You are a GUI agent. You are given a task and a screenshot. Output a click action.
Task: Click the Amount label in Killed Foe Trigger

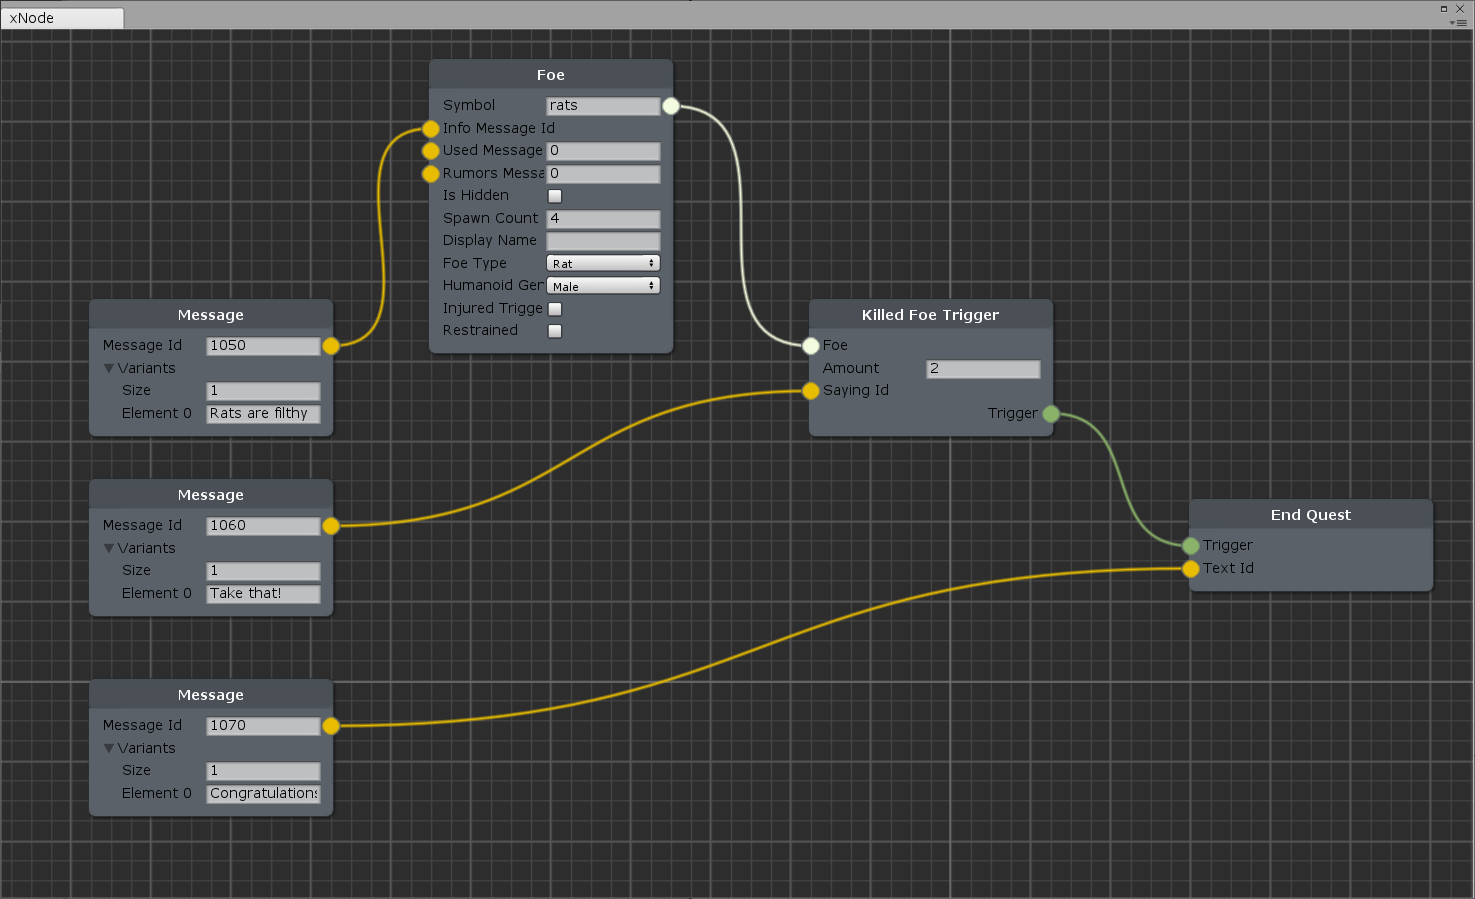pyautogui.click(x=851, y=368)
